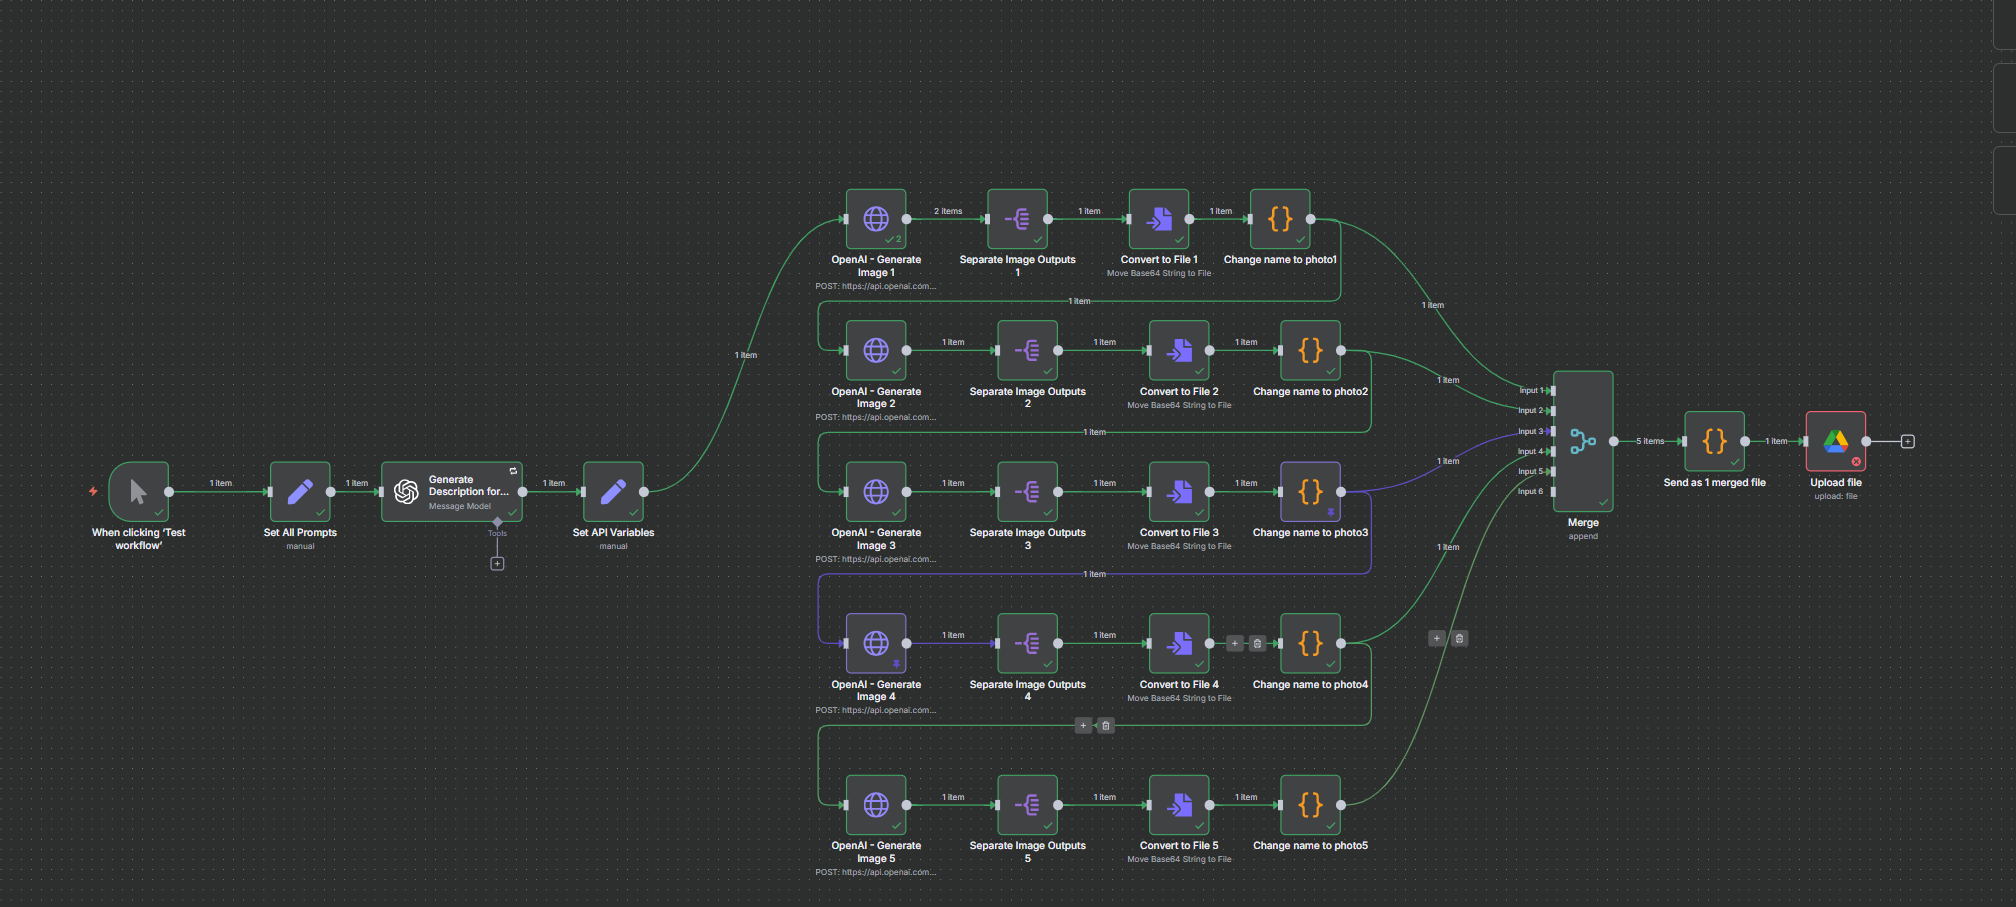2016x907 pixels.
Task: Select the Separate Image Outputs 2 node
Action: tap(1027, 350)
